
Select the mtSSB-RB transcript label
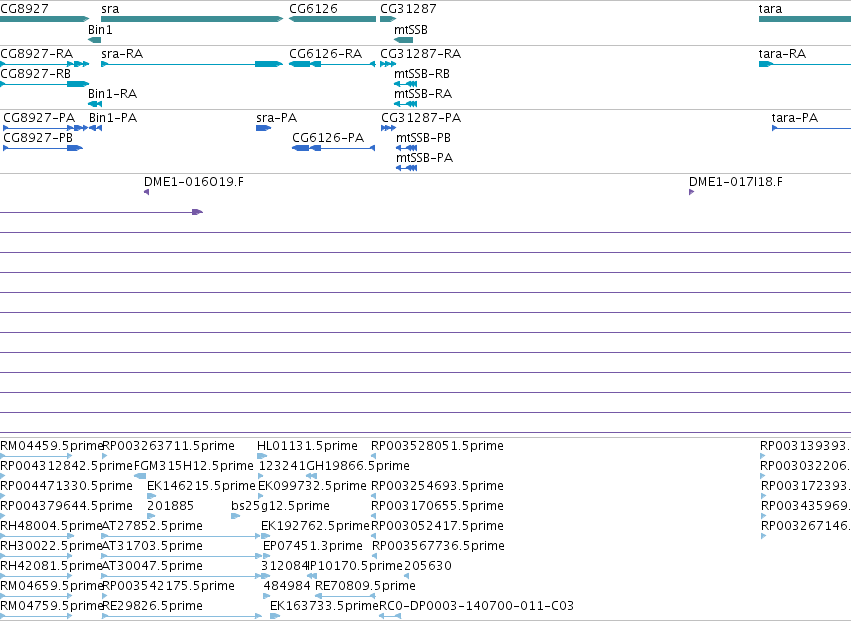pyautogui.click(x=422, y=74)
